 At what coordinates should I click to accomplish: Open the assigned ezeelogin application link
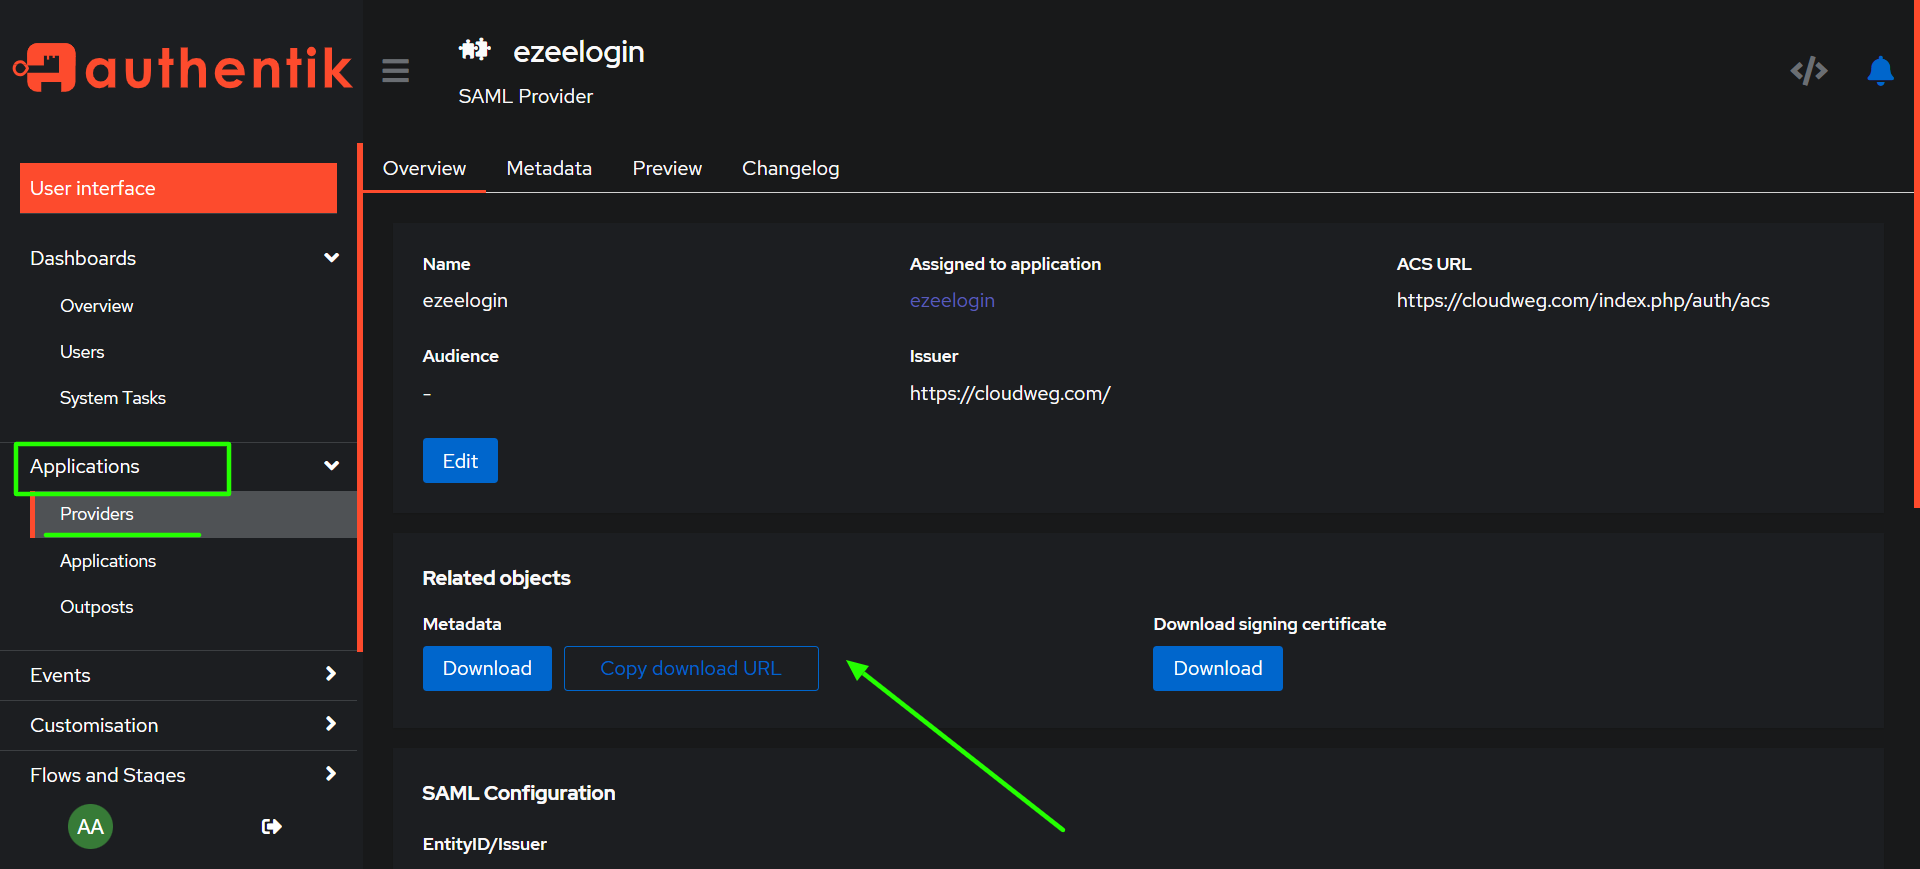click(952, 300)
